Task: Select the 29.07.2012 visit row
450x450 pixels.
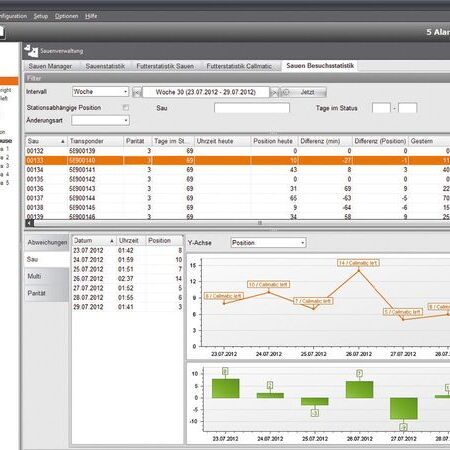Action: (x=128, y=307)
